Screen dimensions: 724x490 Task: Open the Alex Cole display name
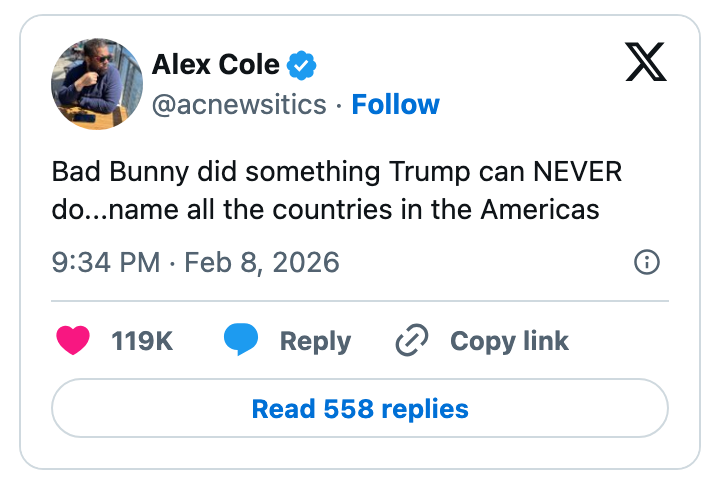pyautogui.click(x=216, y=66)
